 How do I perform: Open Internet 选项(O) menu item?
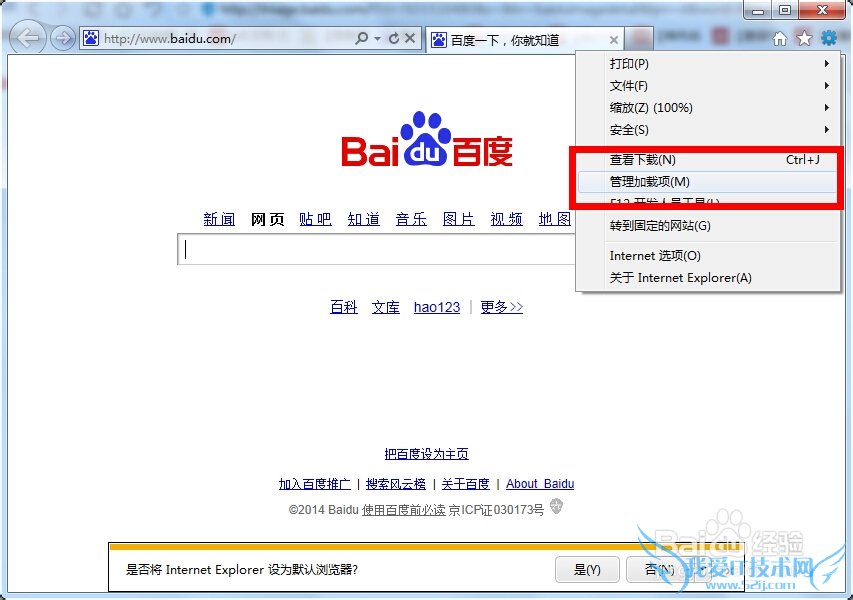coord(708,256)
